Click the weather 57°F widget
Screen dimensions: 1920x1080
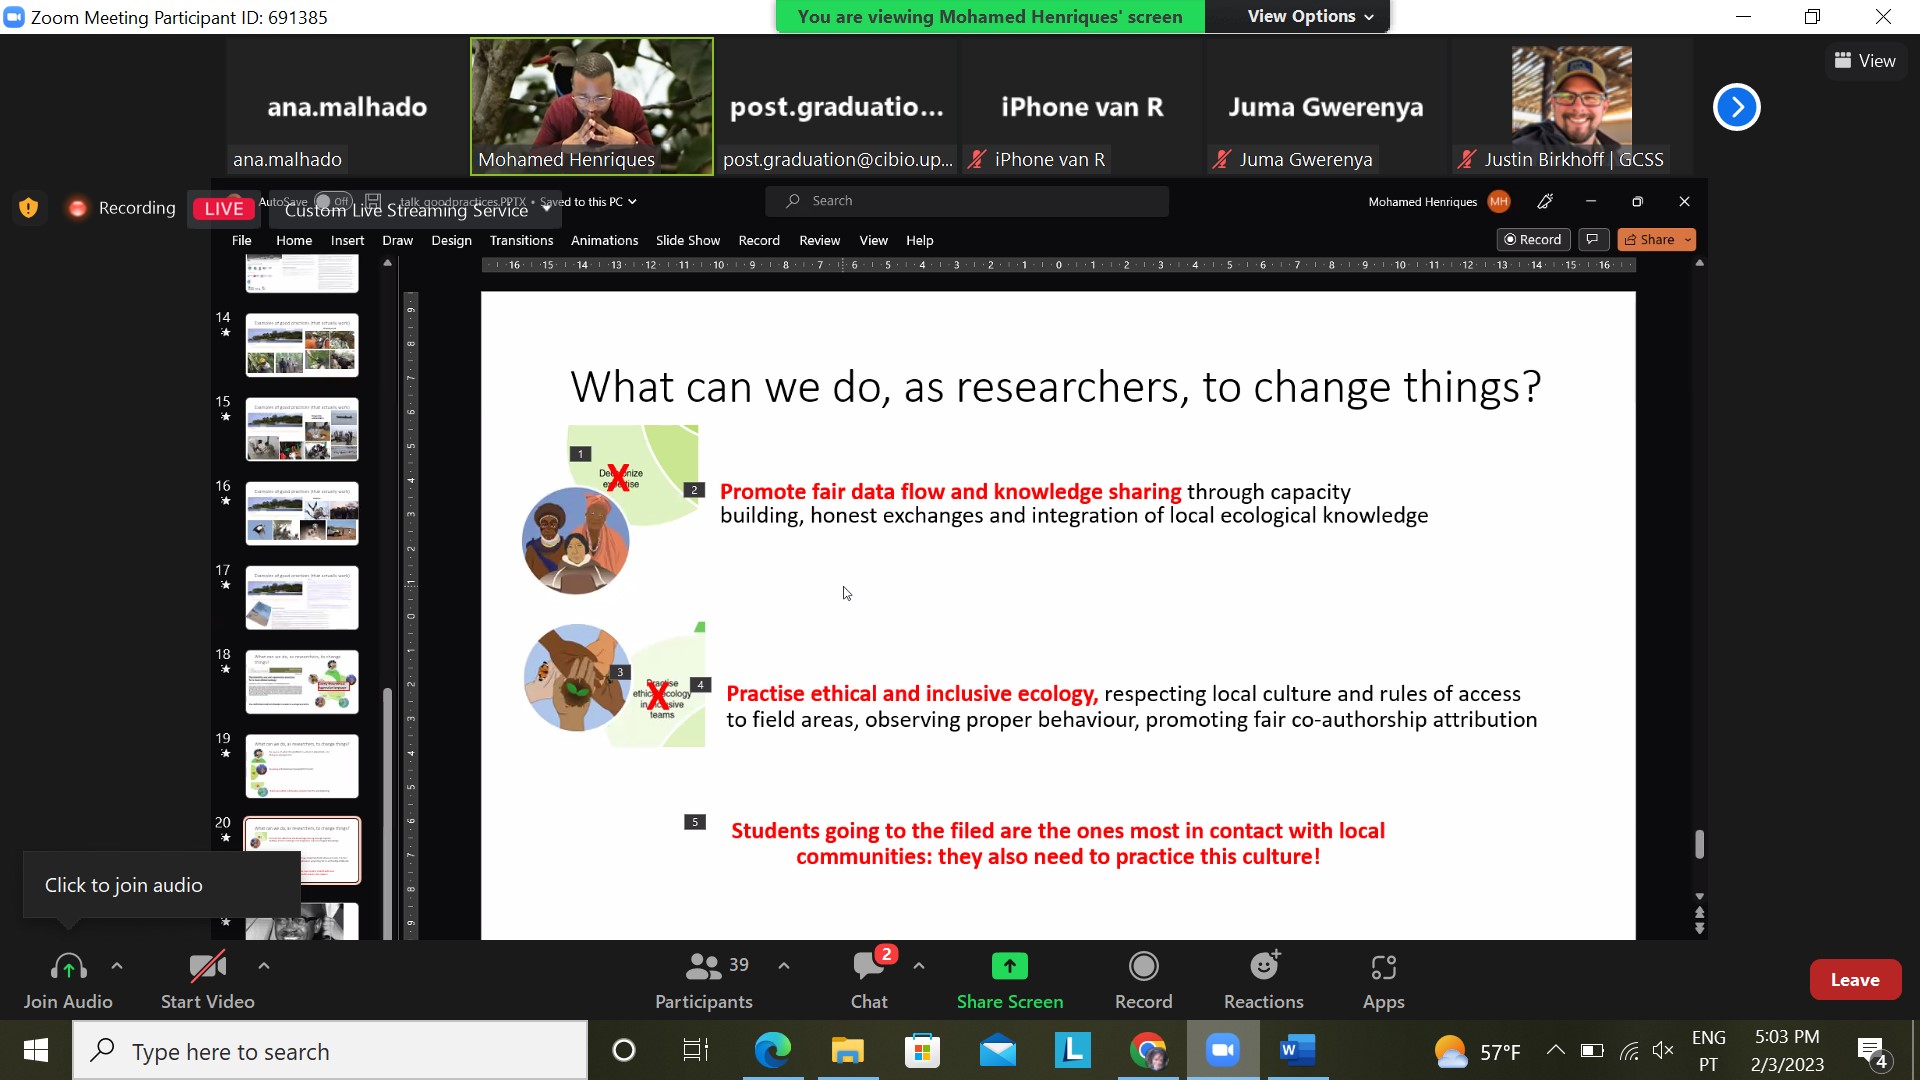1477,1051
